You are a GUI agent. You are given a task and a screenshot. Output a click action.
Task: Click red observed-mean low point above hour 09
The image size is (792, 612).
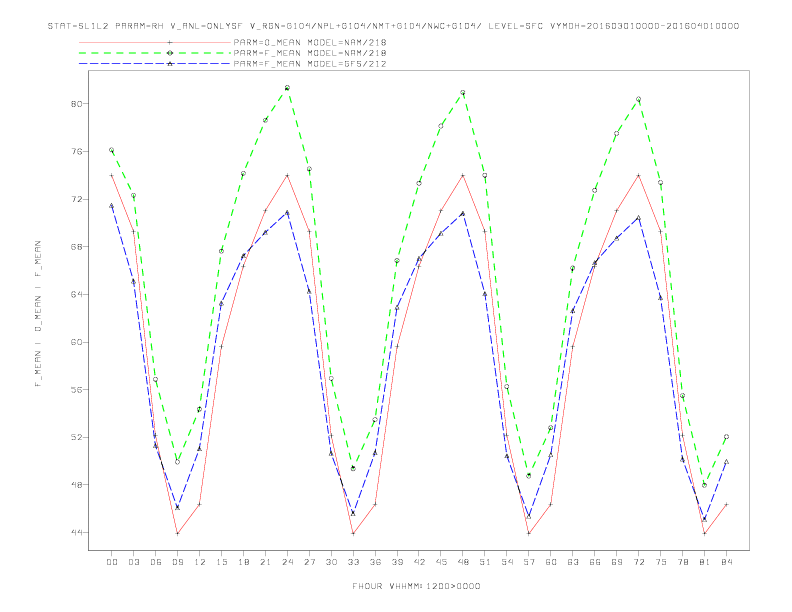click(177, 533)
